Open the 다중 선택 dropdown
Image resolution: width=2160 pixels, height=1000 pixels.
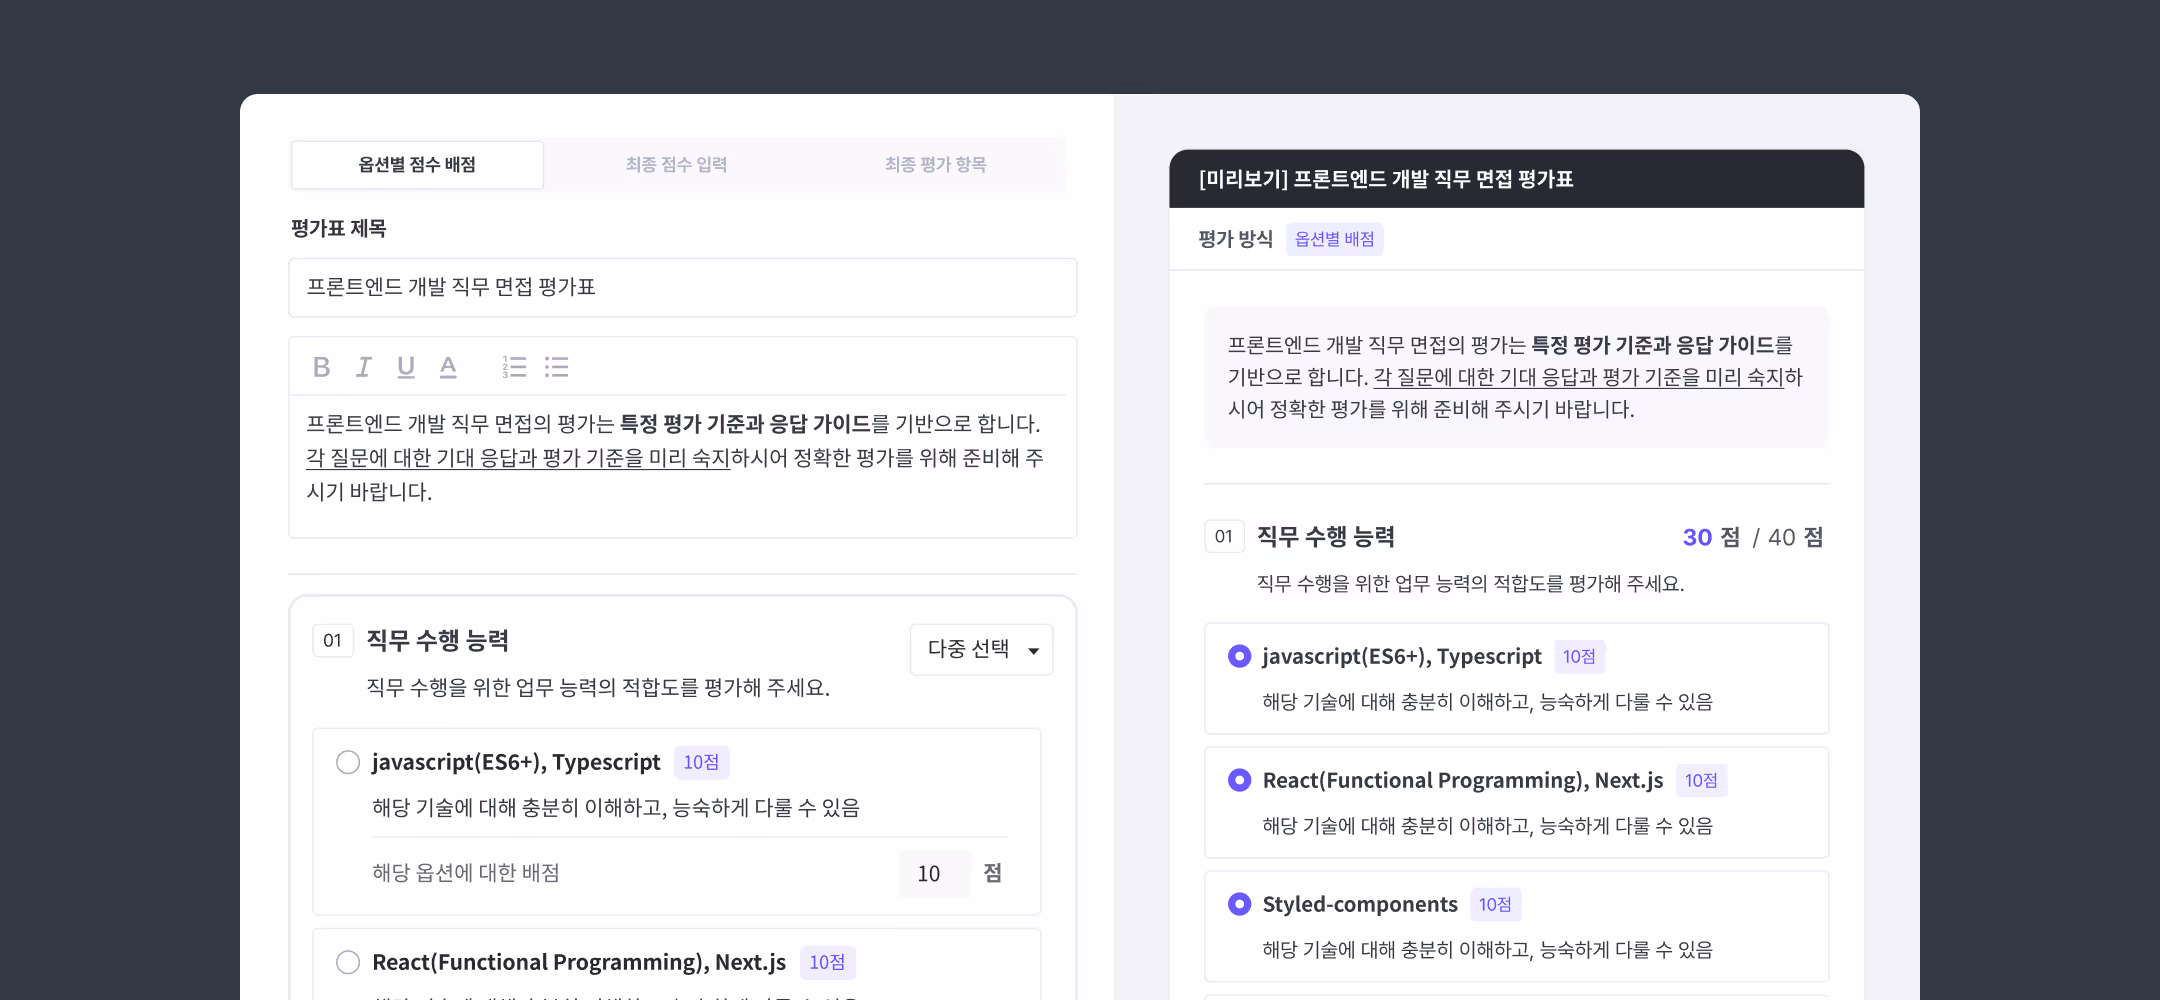[982, 650]
